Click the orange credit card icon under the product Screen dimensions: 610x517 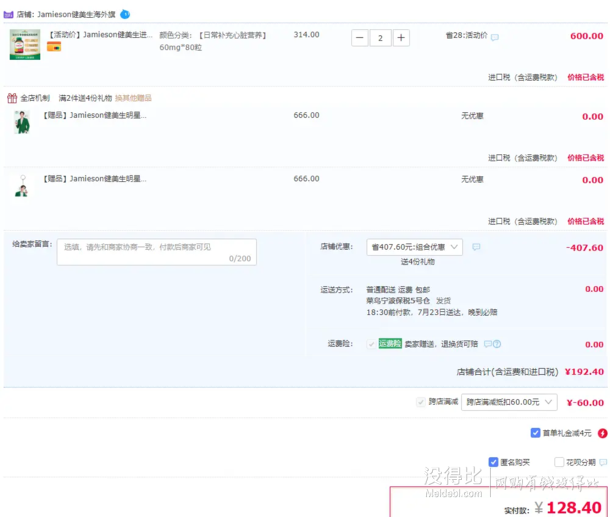[54, 47]
